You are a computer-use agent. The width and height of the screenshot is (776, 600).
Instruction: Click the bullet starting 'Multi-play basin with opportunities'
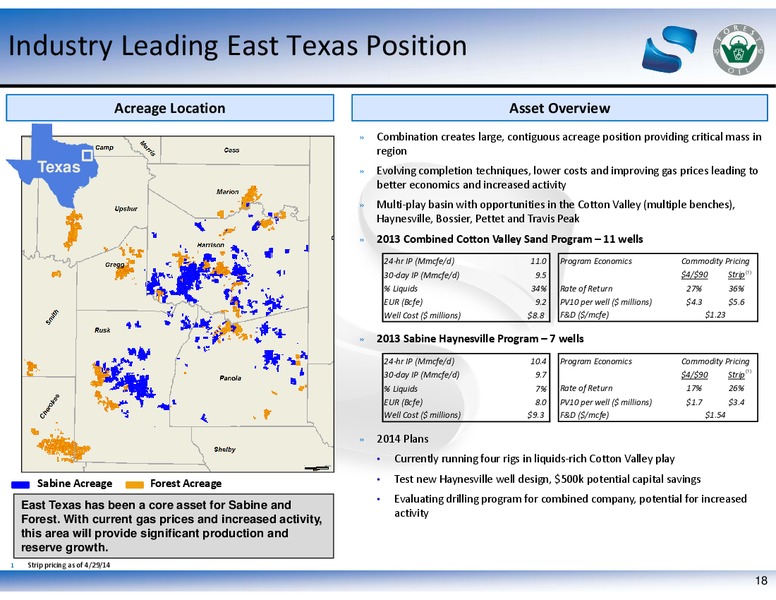[556, 211]
